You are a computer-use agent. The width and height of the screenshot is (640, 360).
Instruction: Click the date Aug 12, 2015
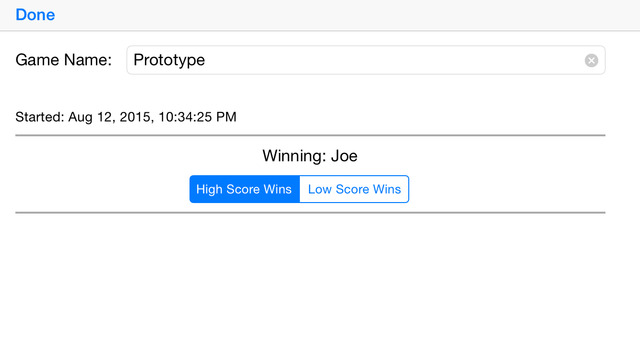tap(109, 117)
